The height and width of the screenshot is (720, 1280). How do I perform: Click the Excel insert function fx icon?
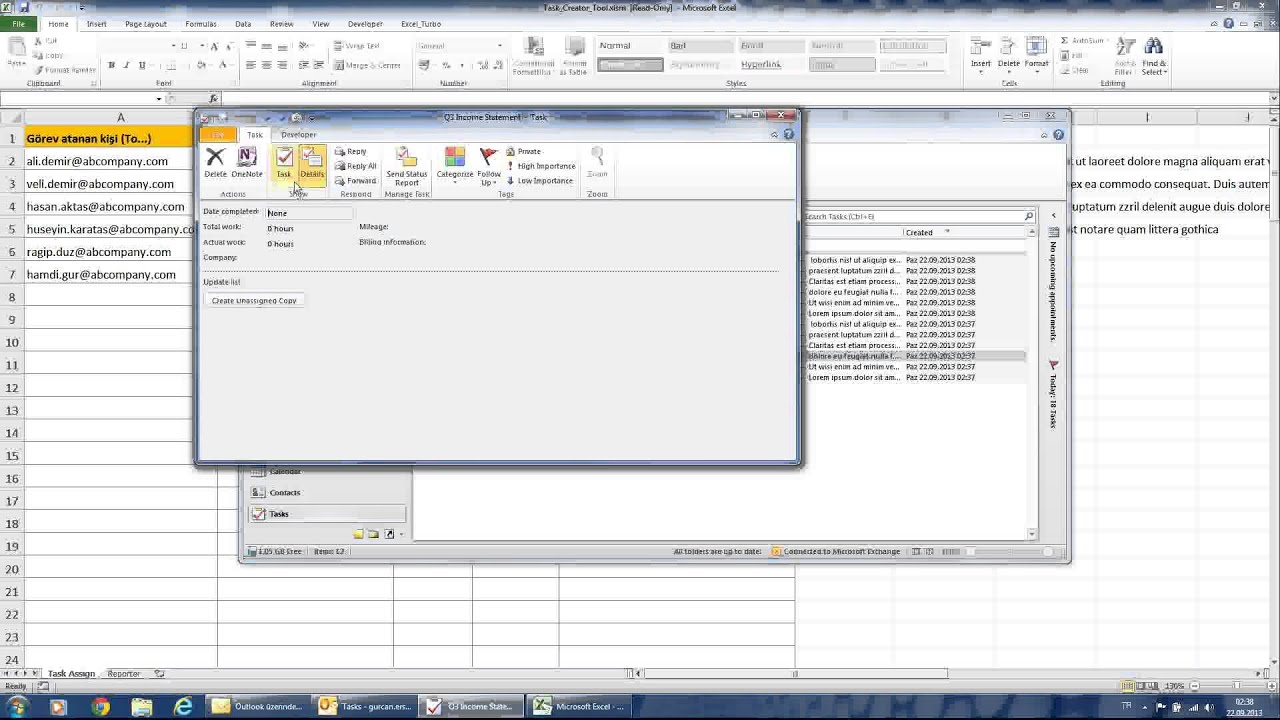click(213, 98)
